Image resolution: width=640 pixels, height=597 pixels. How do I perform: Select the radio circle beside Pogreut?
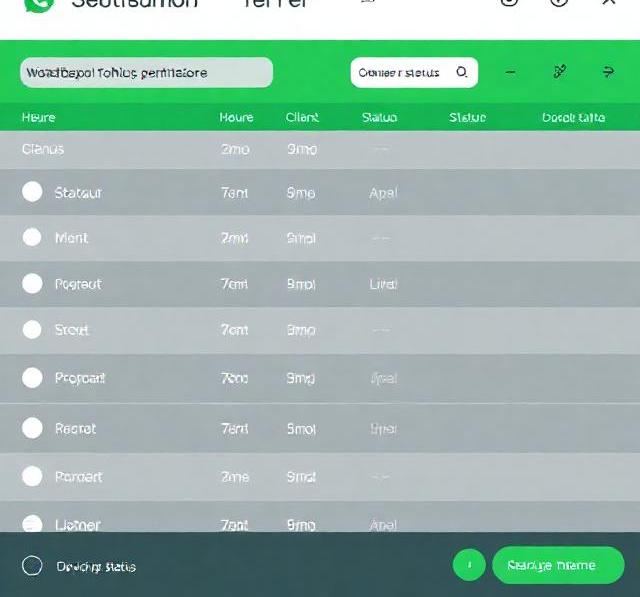(32, 284)
